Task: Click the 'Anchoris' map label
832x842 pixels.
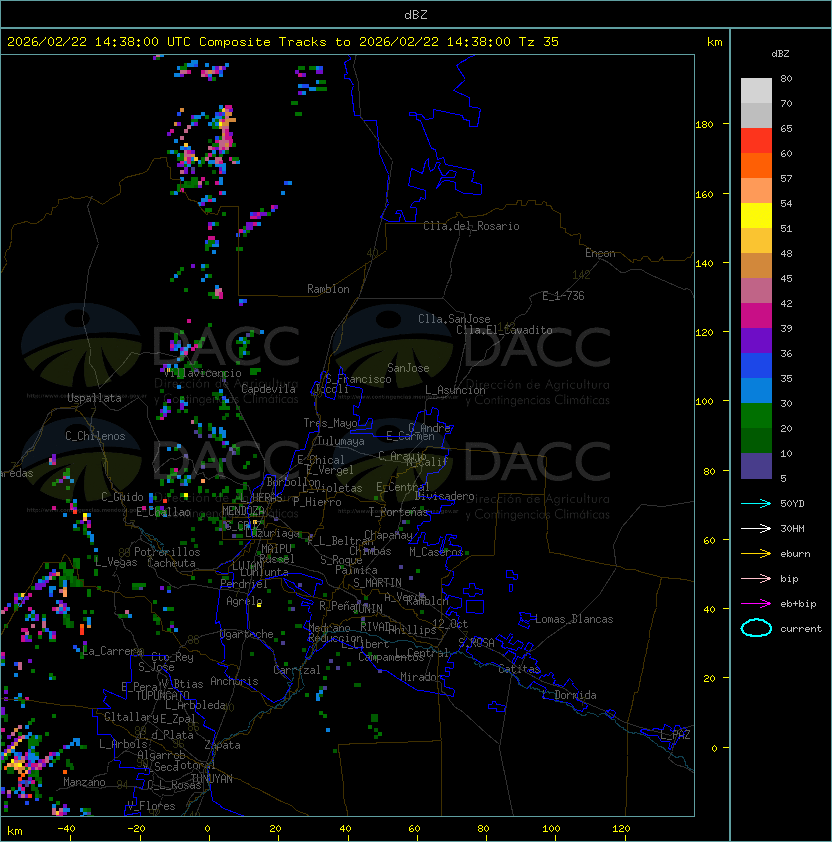Action: (234, 681)
